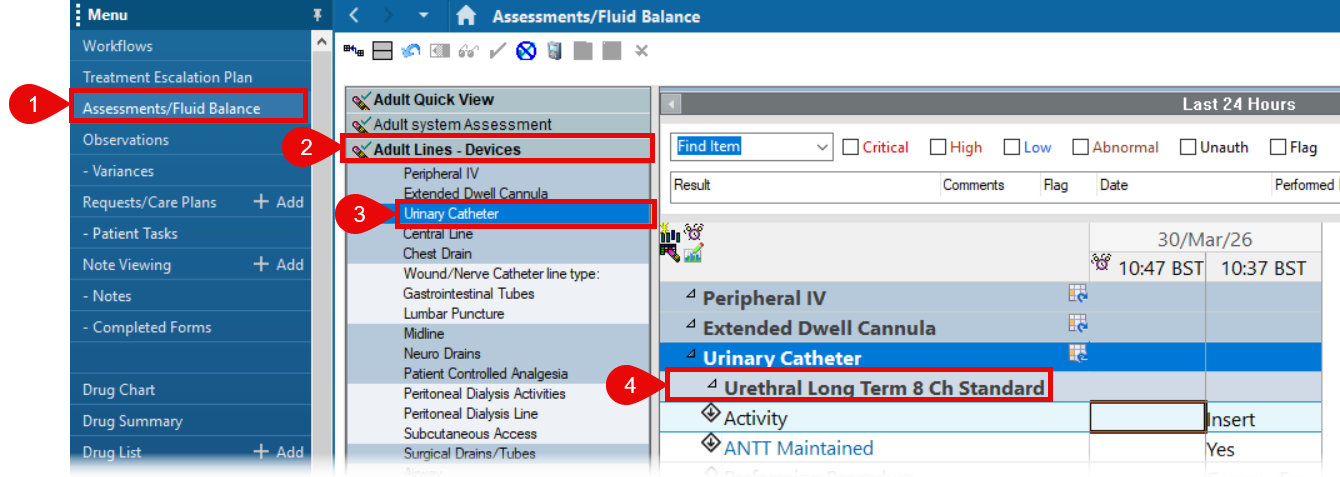Click the icon beside the Peripheral IV row
Screen dimensions: 1340x477
(x=1077, y=294)
